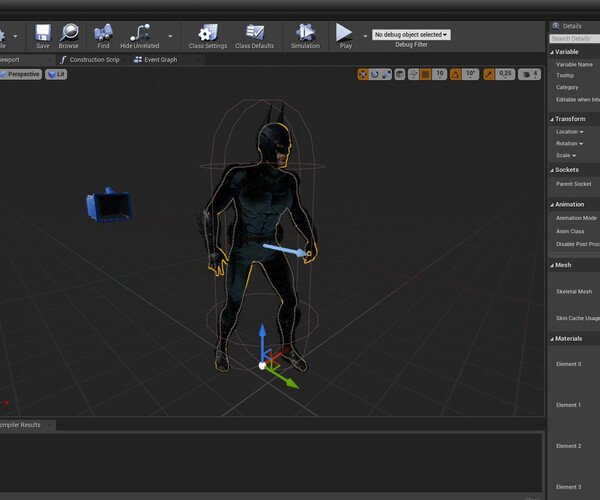Image resolution: width=600 pixels, height=500 pixels.
Task: Start Simulation from the toolbar
Action: click(305, 36)
